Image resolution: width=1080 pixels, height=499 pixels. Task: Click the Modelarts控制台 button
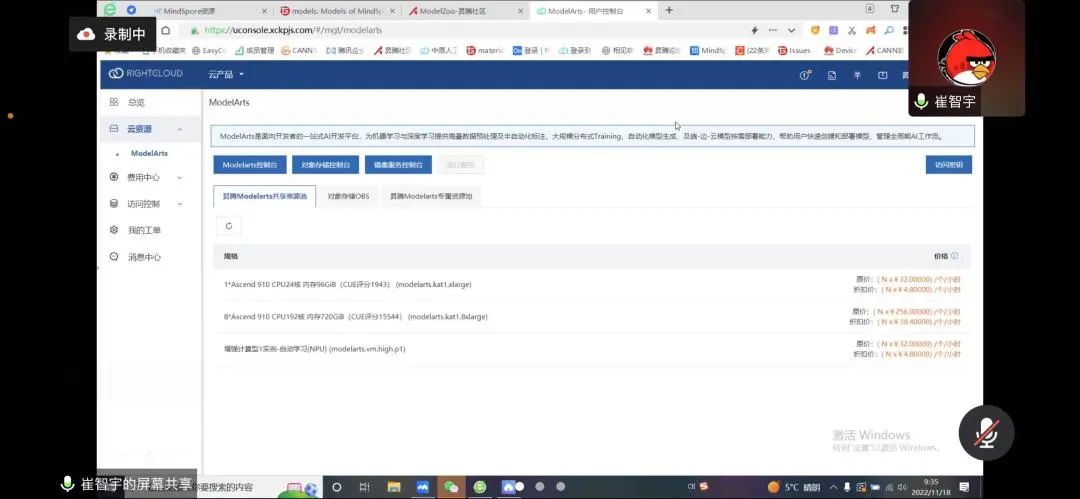pos(249,165)
